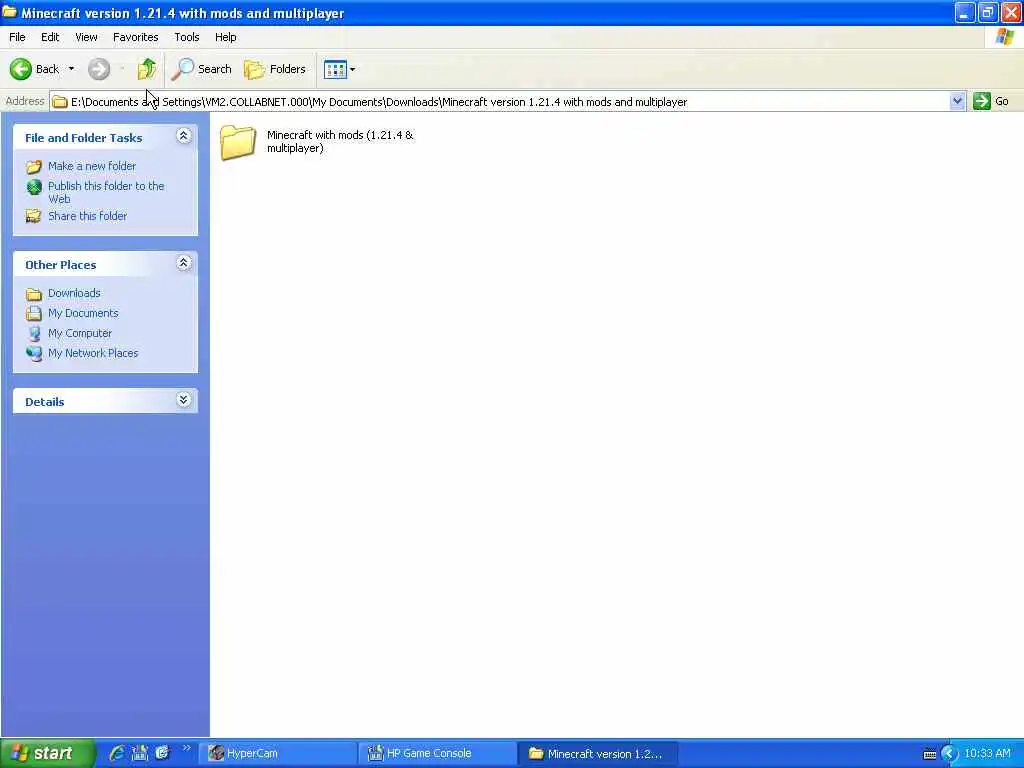Viewport: 1024px width, 768px height.
Task: Launch Internet Explorer from Quick Launch
Action: pos(117,754)
